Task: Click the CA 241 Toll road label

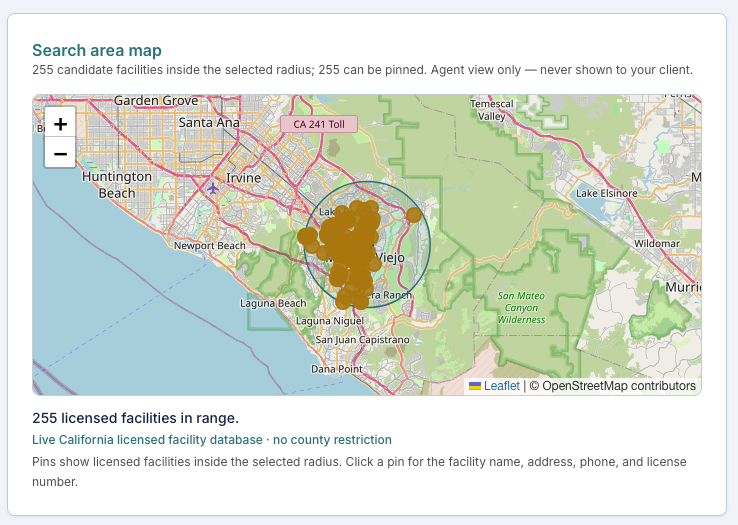Action: (319, 124)
